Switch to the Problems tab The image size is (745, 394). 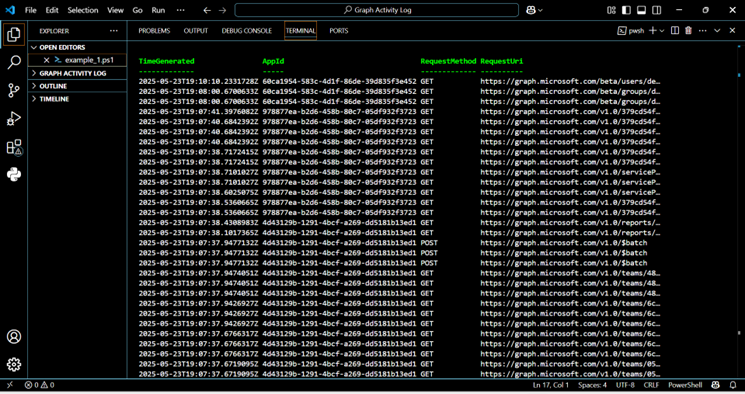(154, 31)
